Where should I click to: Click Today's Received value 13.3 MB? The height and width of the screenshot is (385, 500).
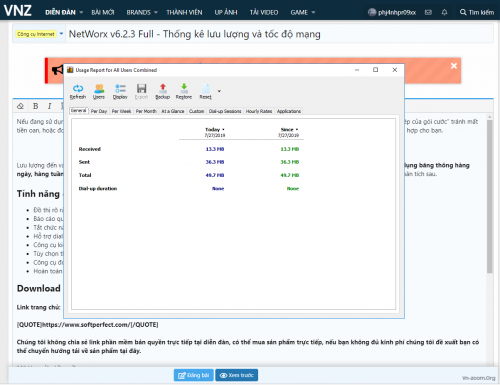coord(215,149)
